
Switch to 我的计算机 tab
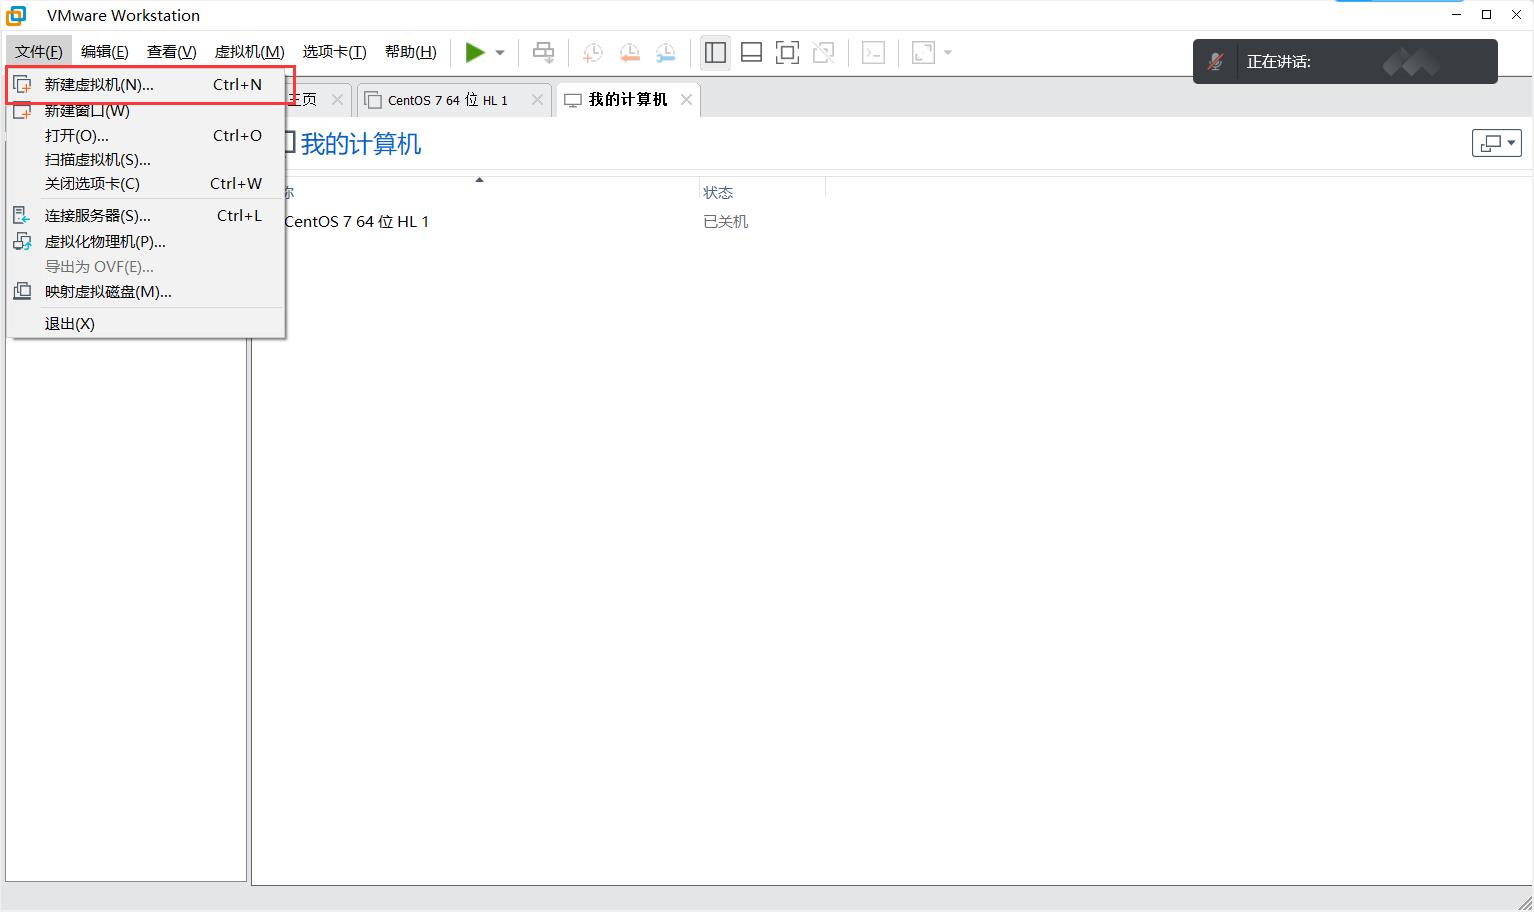[627, 99]
